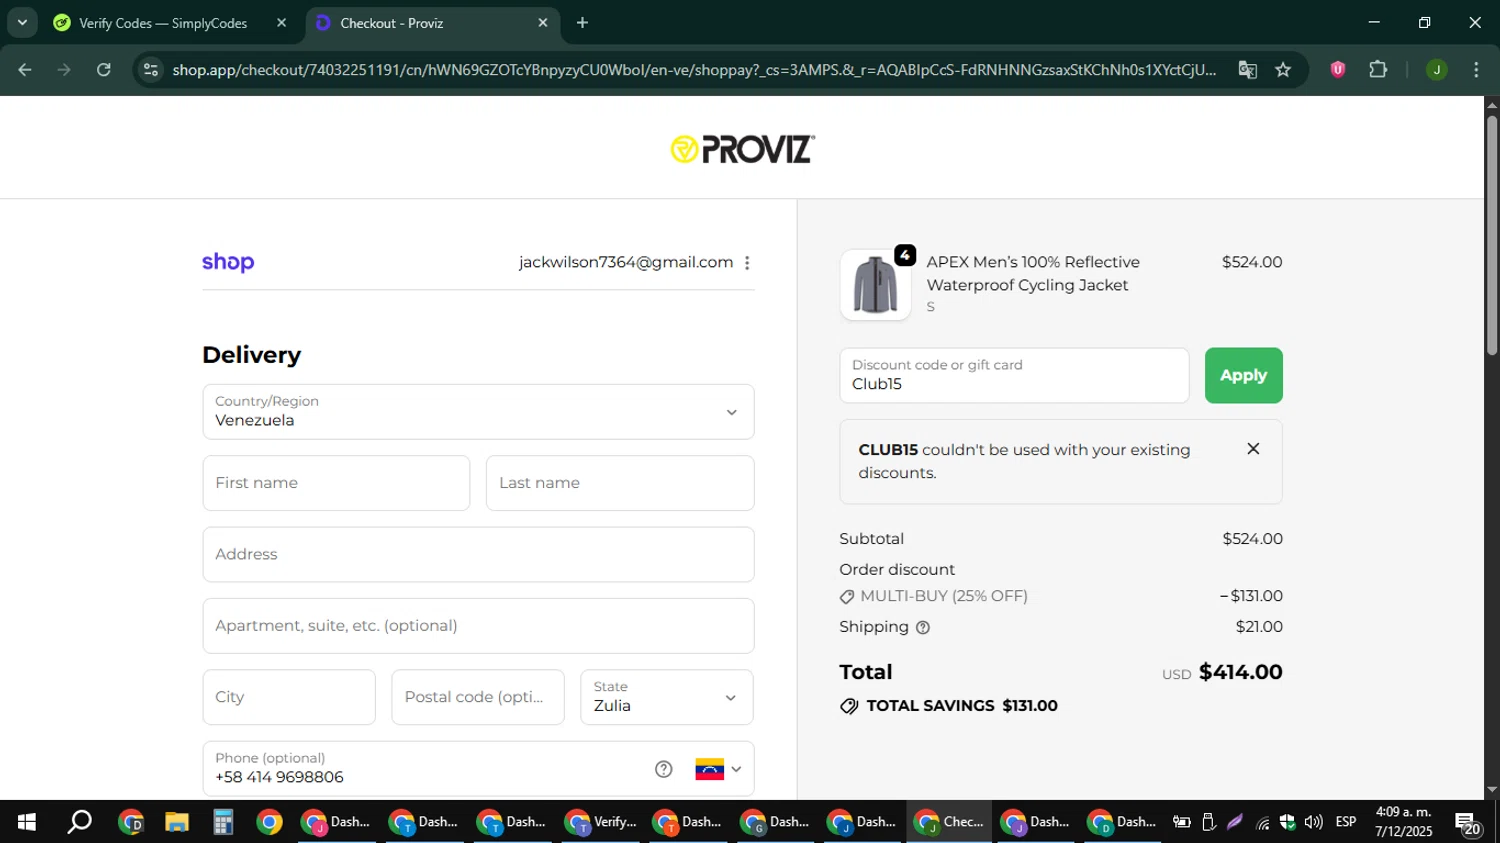The width and height of the screenshot is (1500, 843).
Task: Click the Address input field
Action: click(x=478, y=555)
